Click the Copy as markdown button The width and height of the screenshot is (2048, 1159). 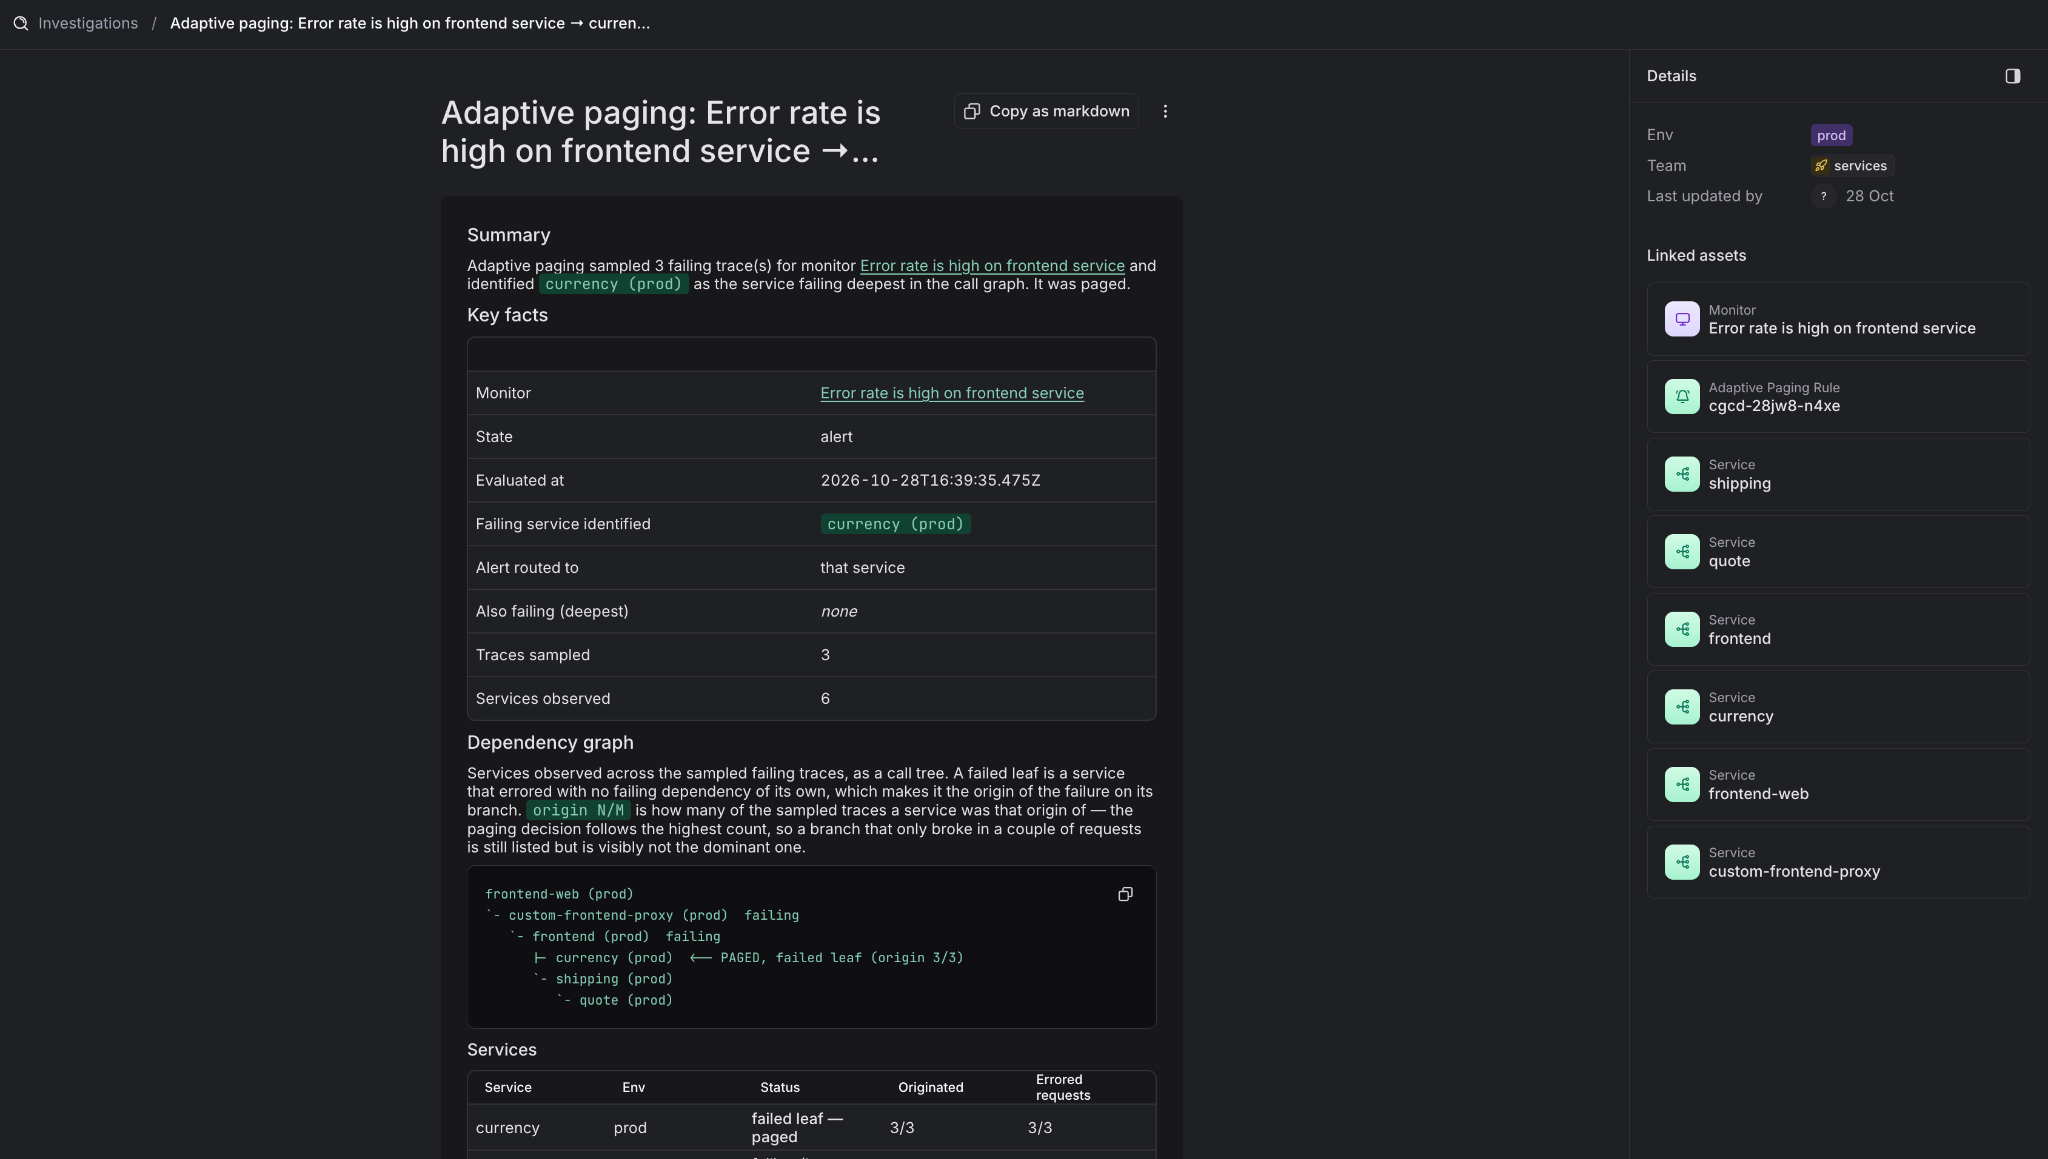point(1046,111)
